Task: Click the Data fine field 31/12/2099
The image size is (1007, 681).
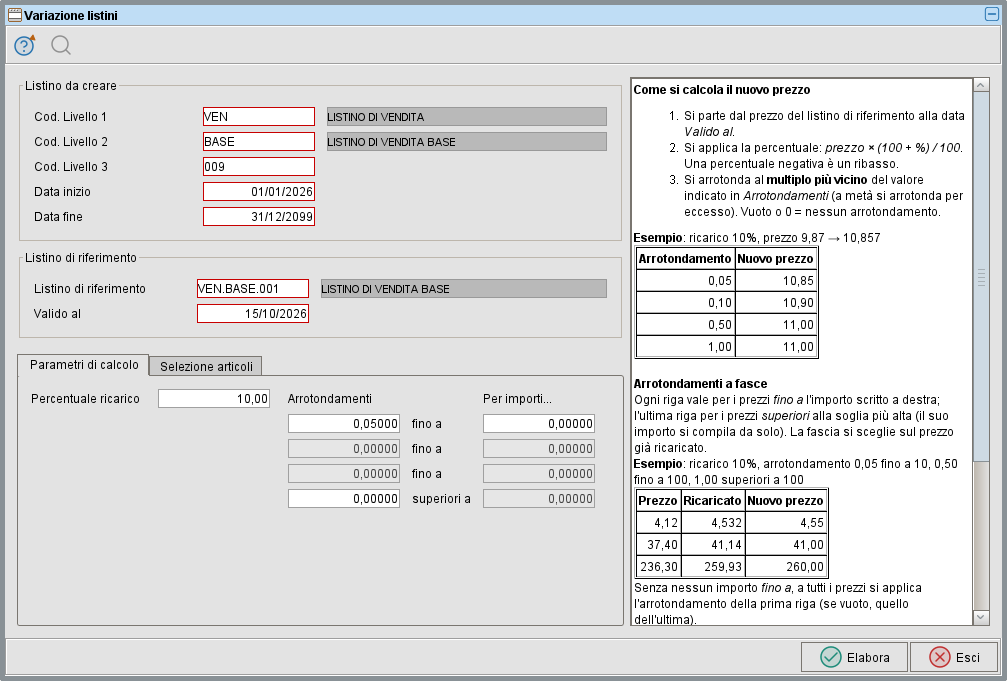Action: pos(259,217)
